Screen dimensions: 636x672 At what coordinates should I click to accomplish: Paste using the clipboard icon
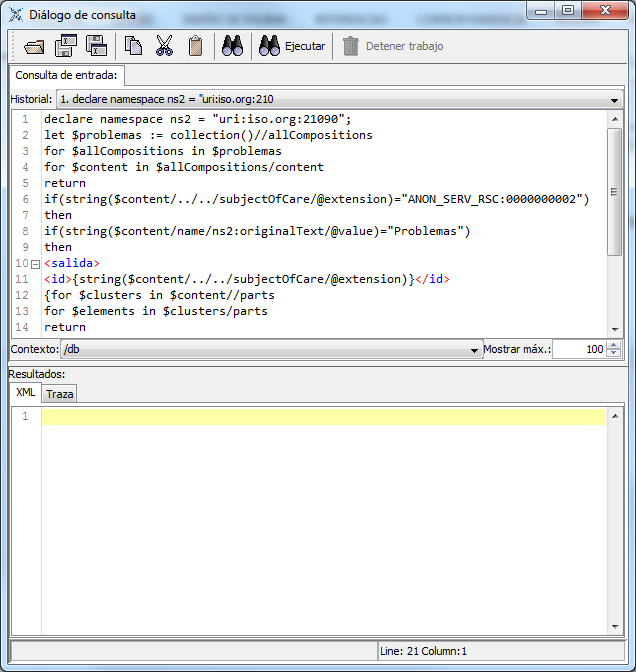pyautogui.click(x=196, y=46)
